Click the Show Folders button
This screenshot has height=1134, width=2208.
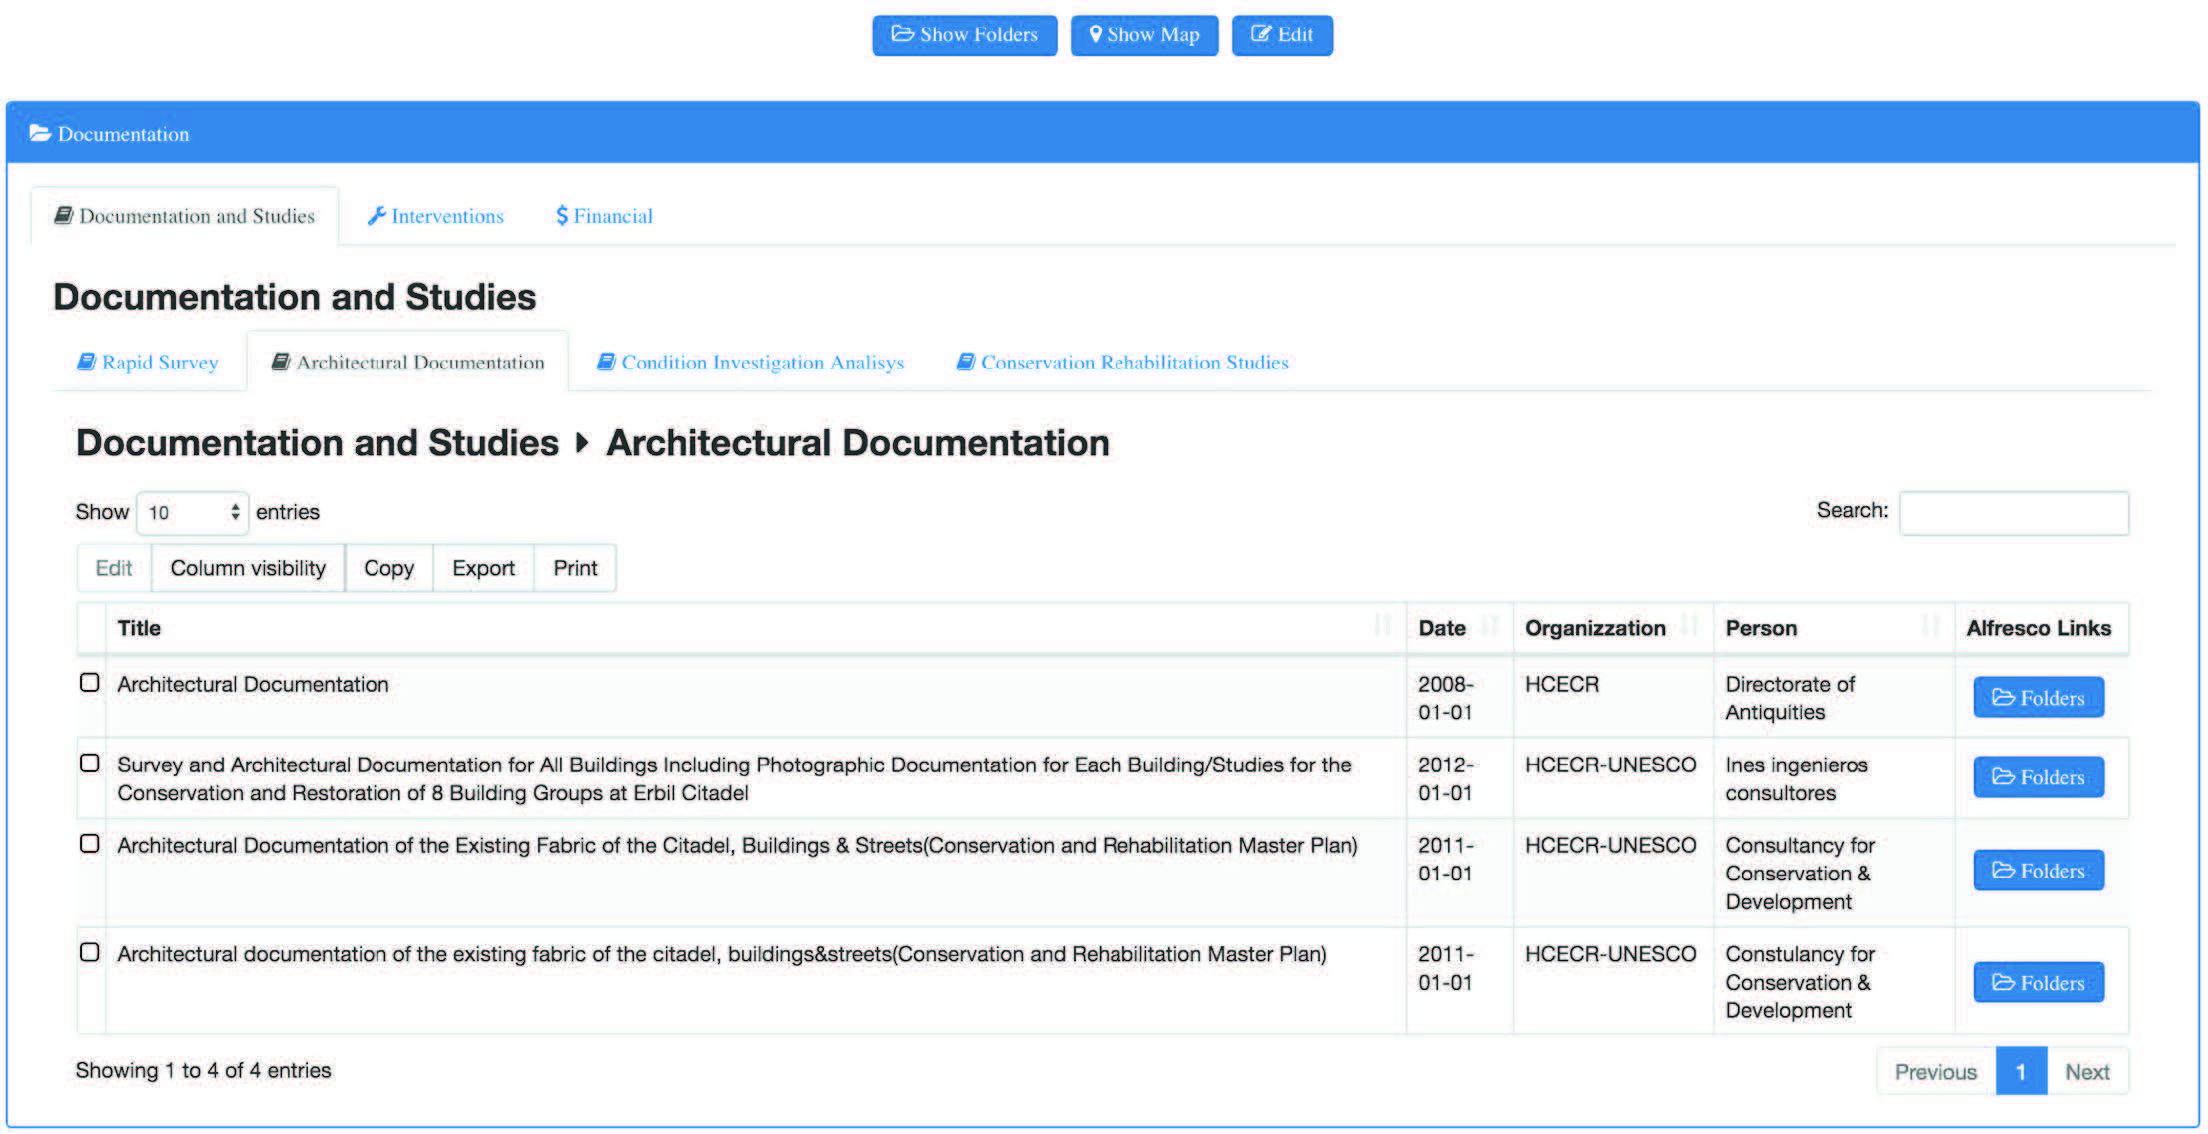[964, 35]
